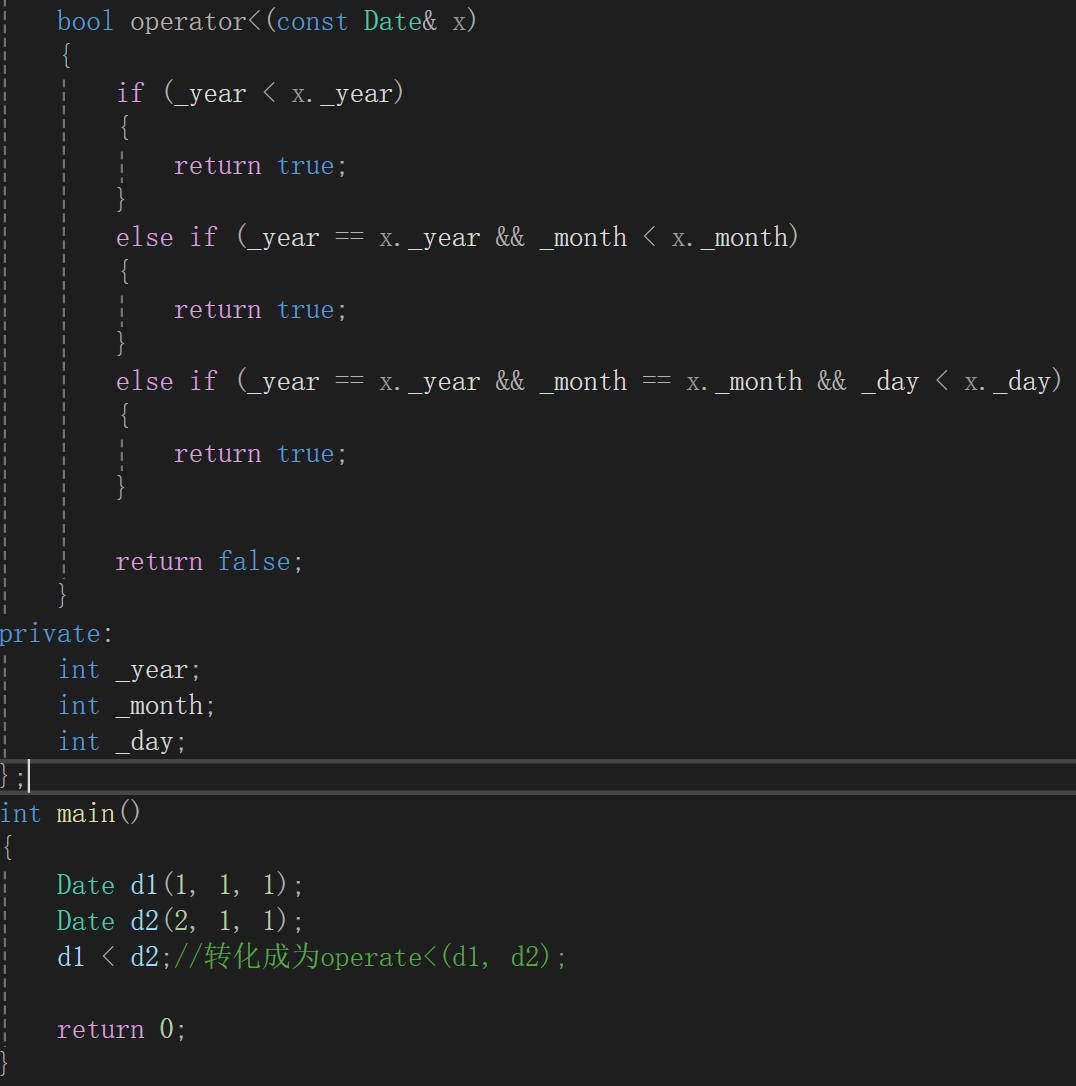The height and width of the screenshot is (1086, 1076).
Task: Click 'return true;' under the '_day < x._day' check
Action: click(260, 454)
